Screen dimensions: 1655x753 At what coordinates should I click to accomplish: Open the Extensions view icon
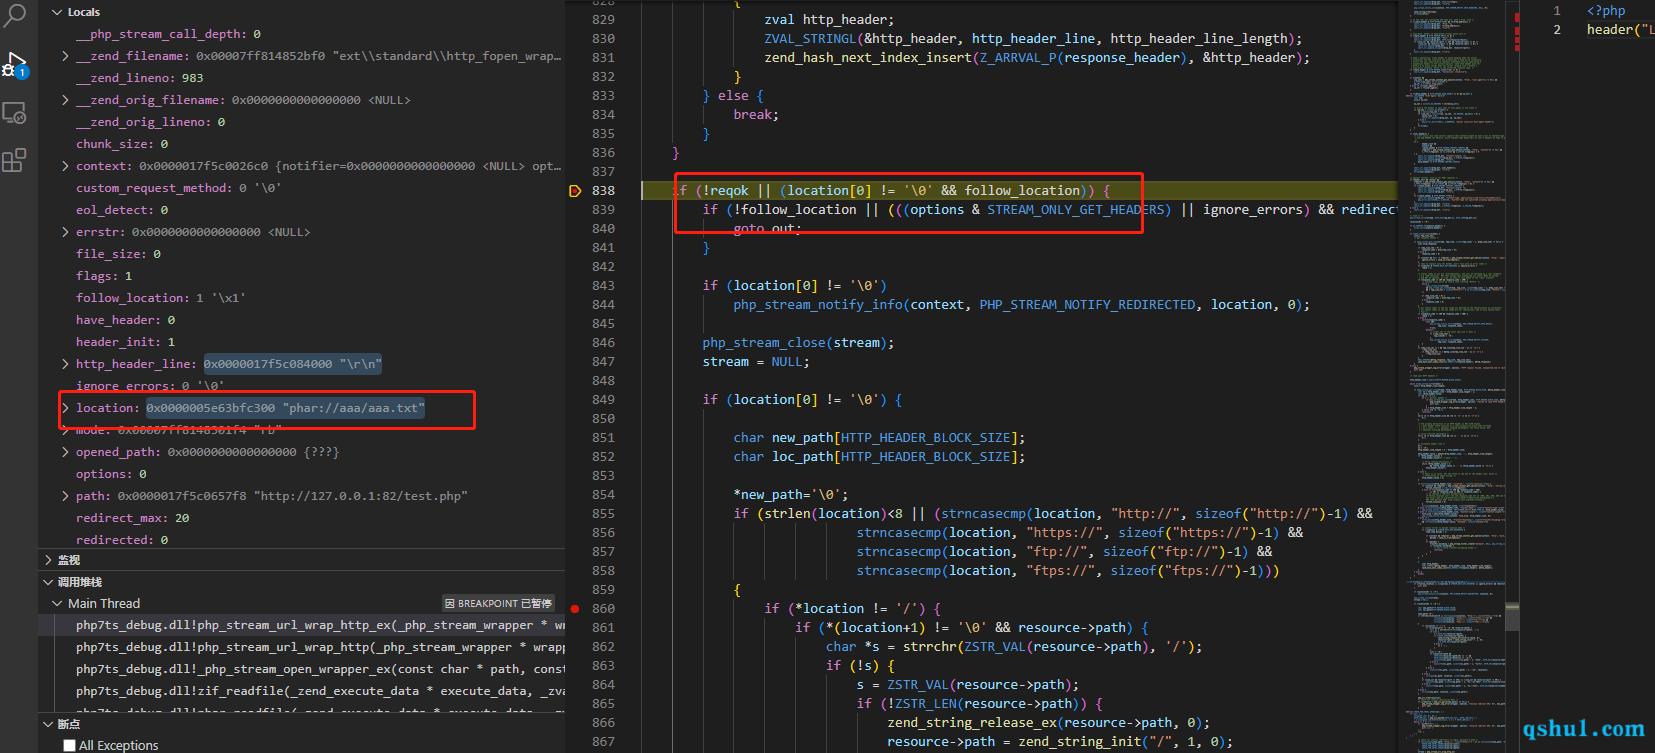click(x=15, y=160)
